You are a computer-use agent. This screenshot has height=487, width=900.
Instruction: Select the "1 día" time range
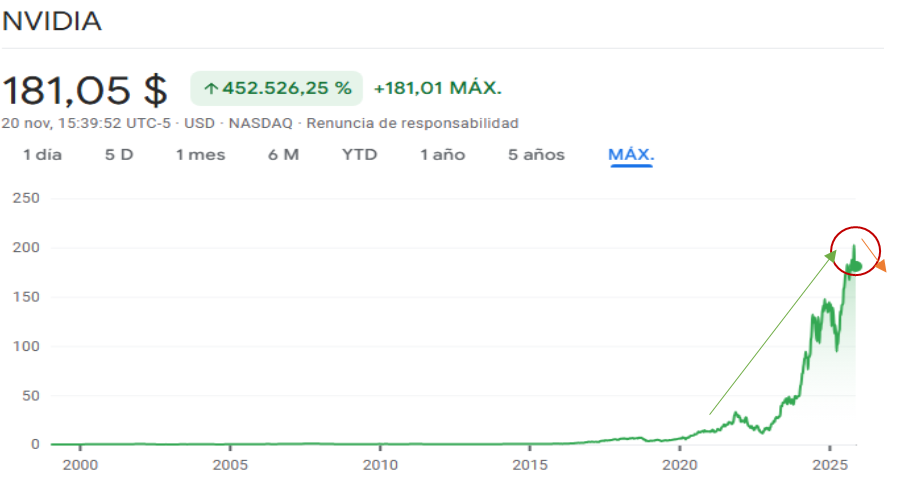click(42, 155)
